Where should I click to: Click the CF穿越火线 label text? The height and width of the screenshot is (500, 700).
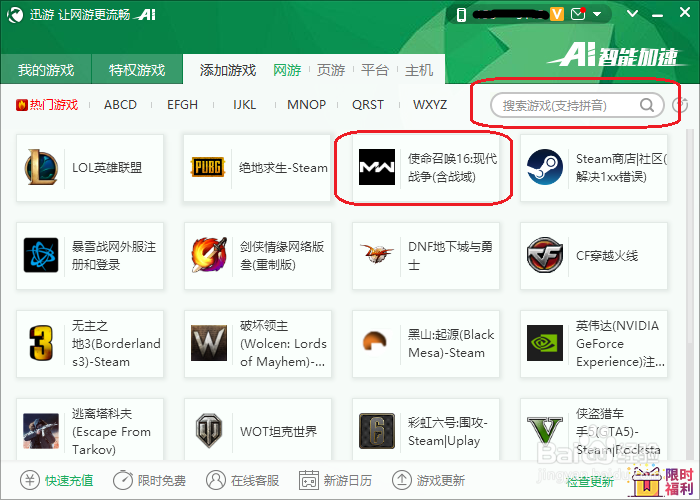click(x=607, y=255)
